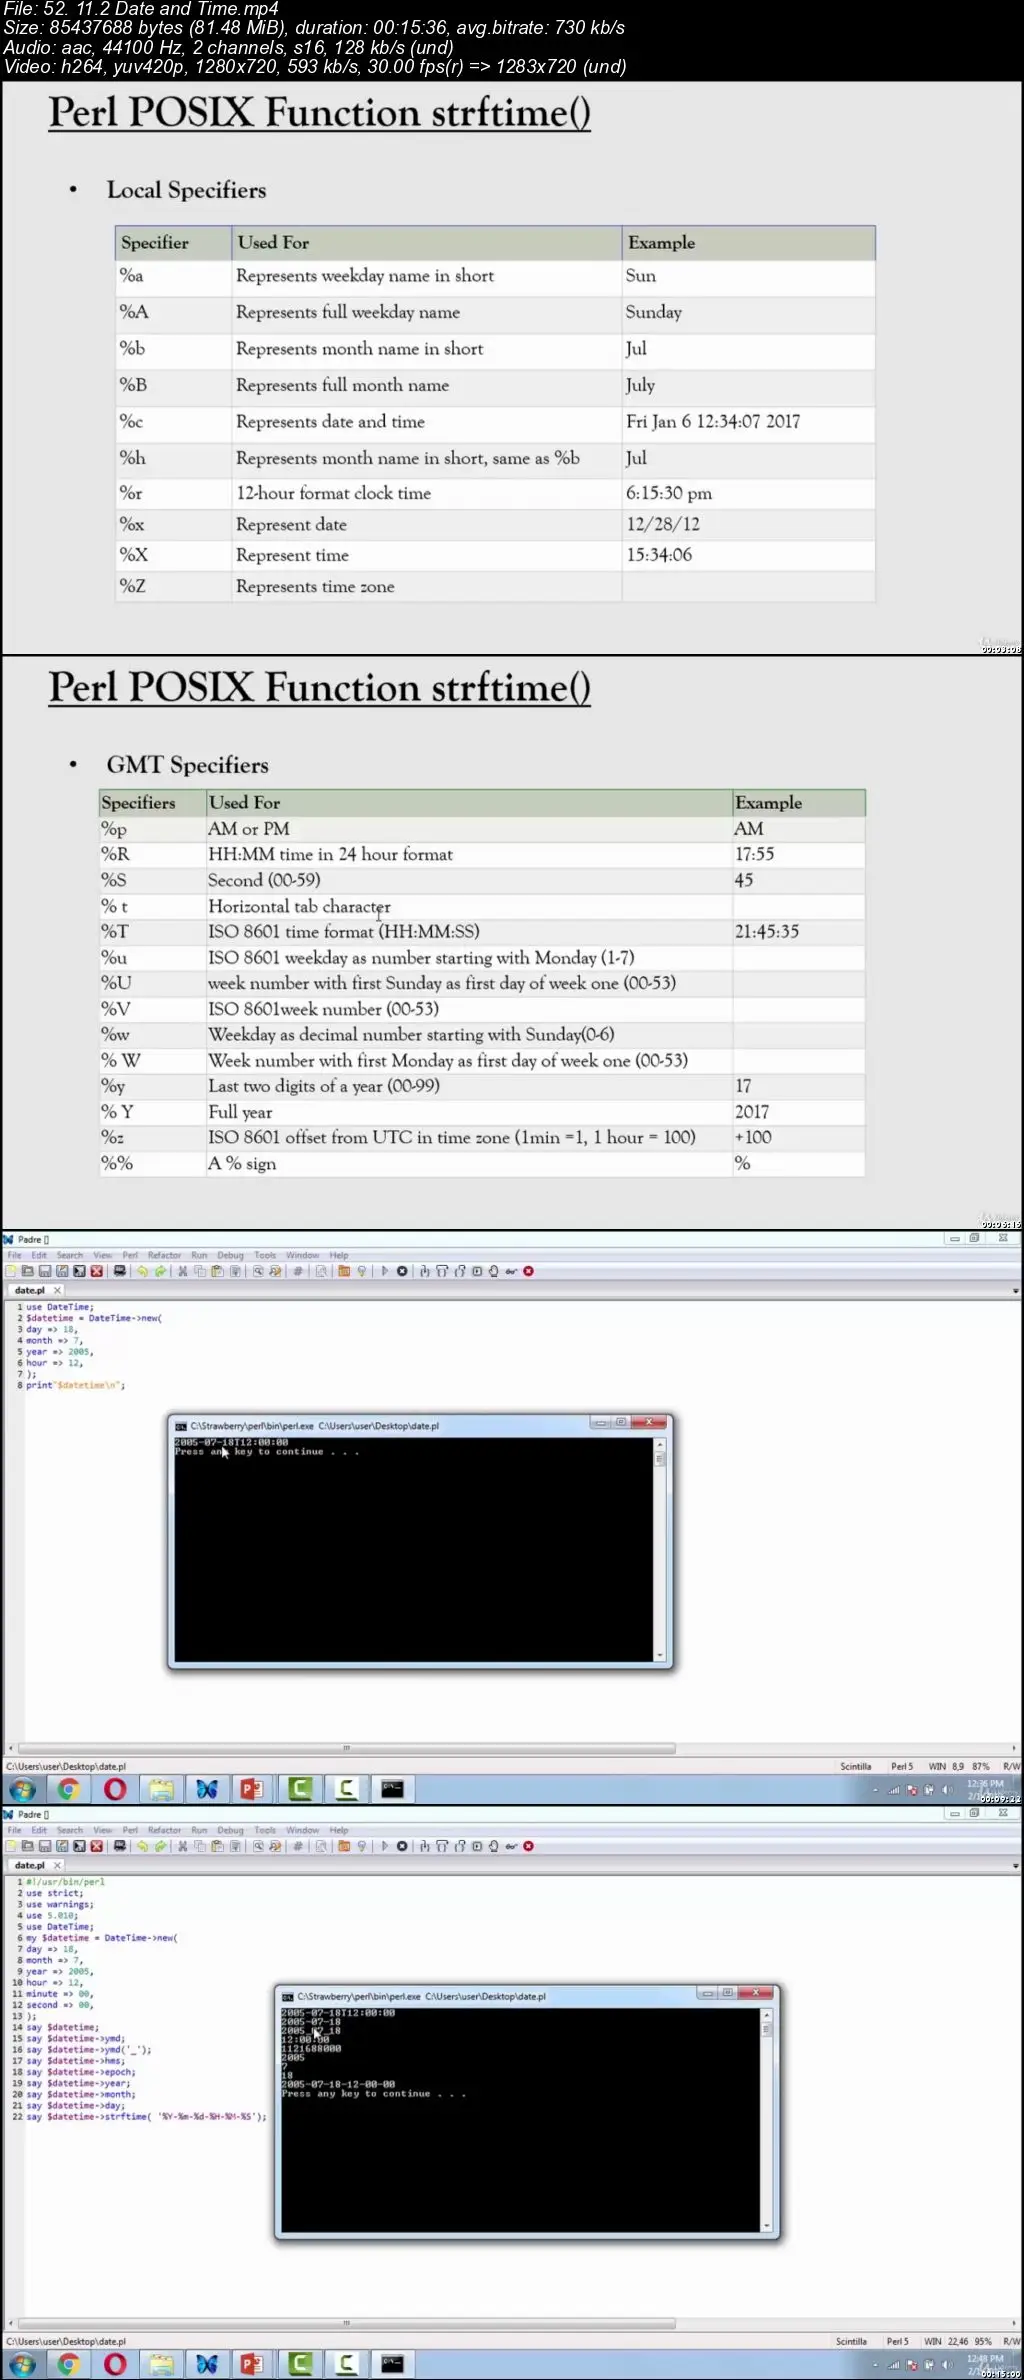The image size is (1024, 2380).
Task: Open File menu in upper Padre window
Action: tap(15, 1255)
